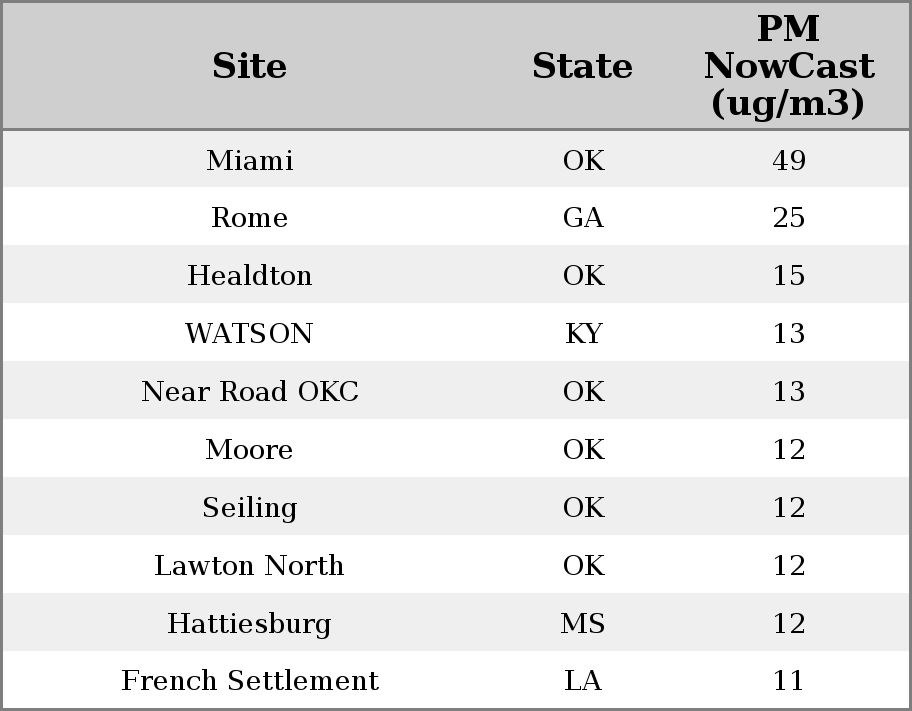
Task: Select the Miami site cell
Action: [x=249, y=160]
